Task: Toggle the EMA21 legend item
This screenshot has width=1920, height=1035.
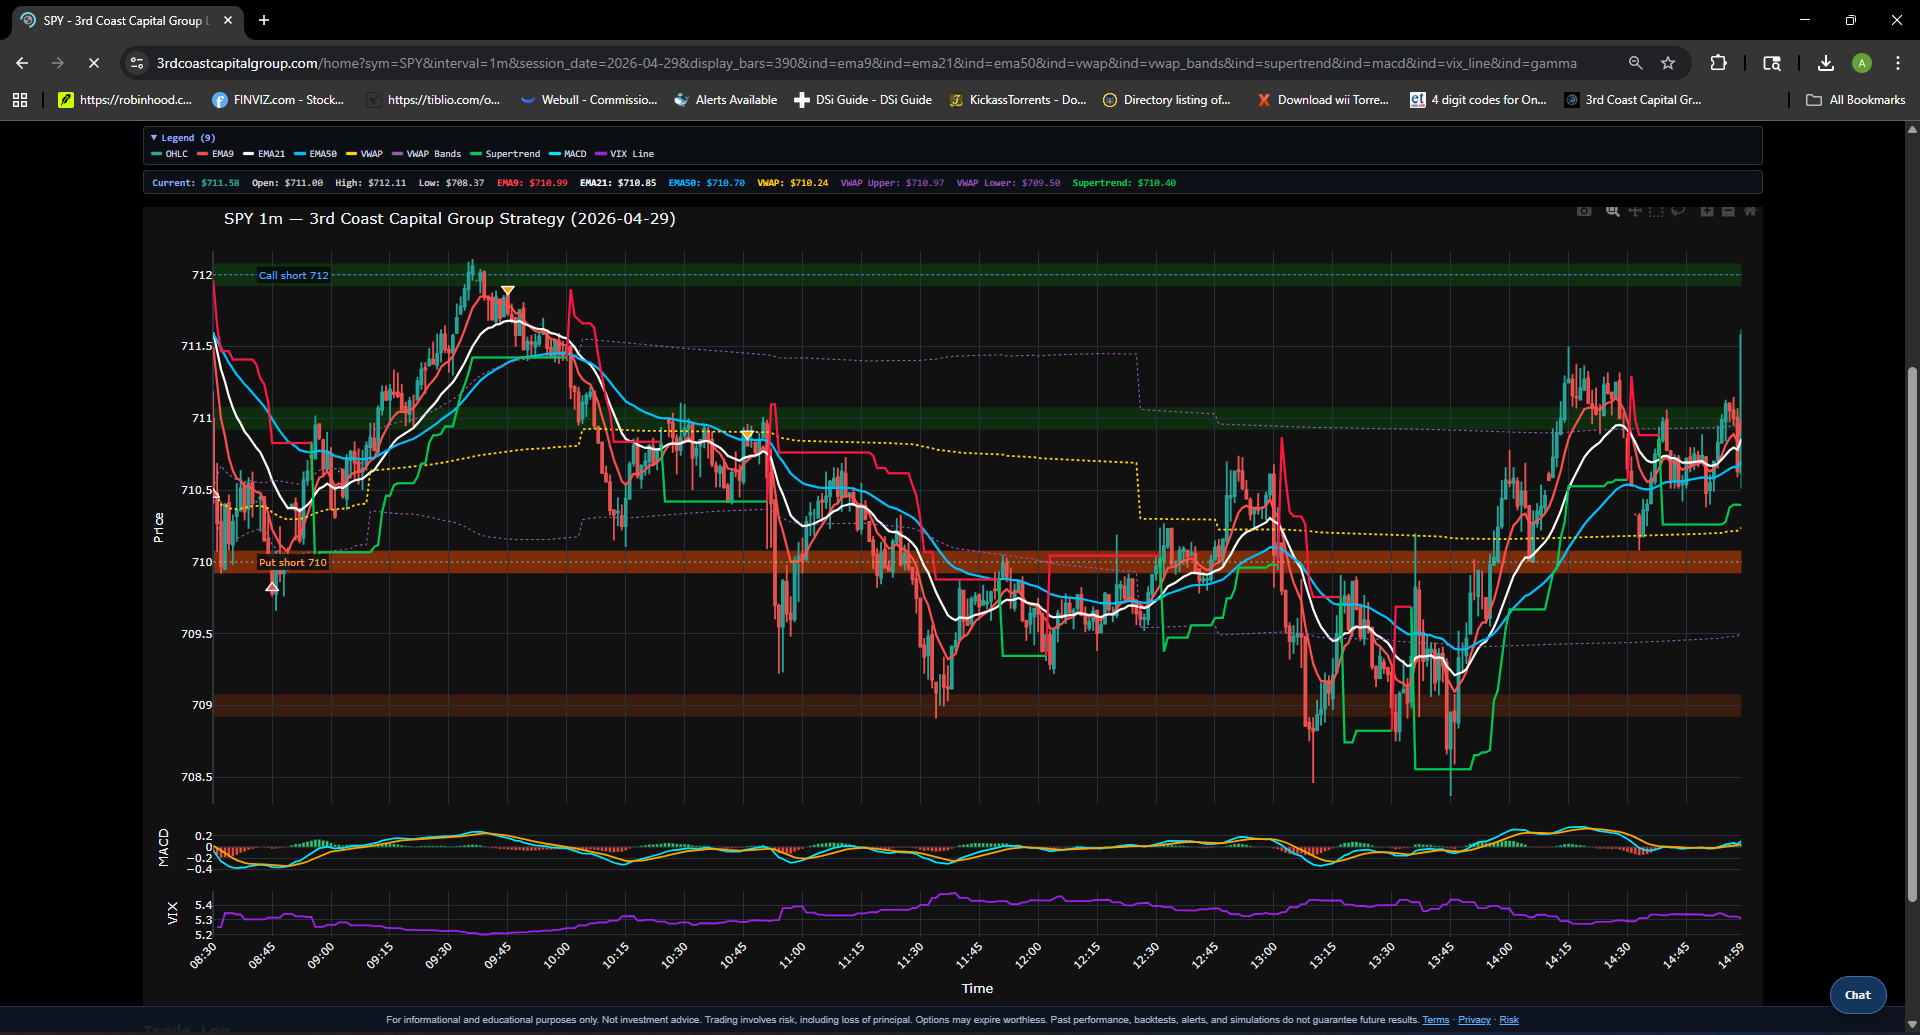Action: click(x=264, y=154)
